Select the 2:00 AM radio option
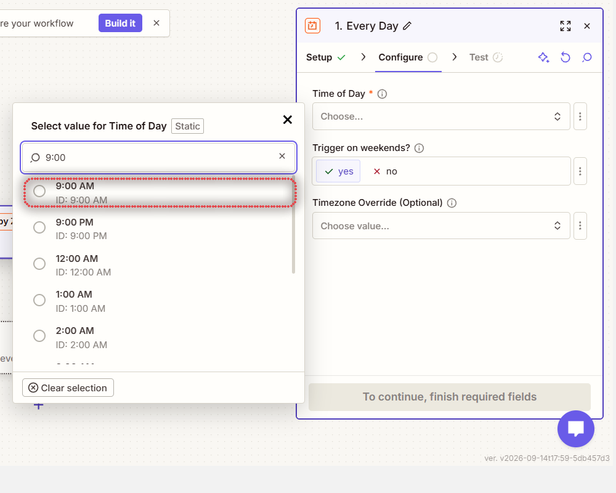This screenshot has height=493, width=616. tap(39, 336)
